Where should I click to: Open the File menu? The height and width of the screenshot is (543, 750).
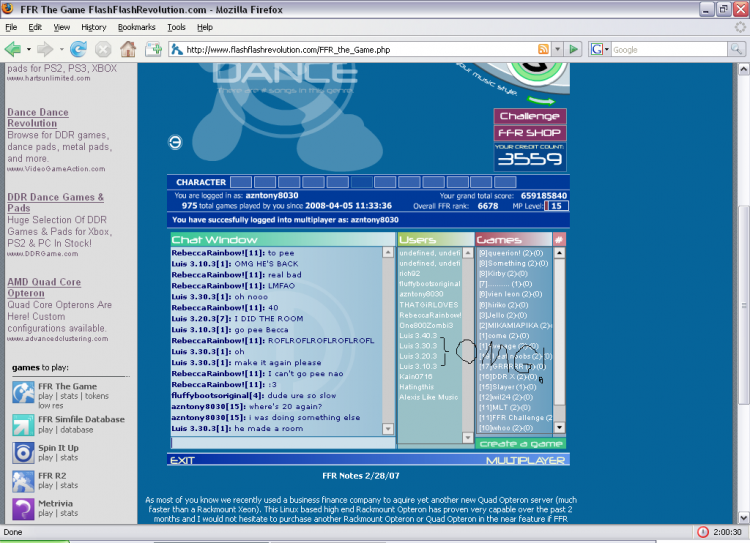click(11, 27)
